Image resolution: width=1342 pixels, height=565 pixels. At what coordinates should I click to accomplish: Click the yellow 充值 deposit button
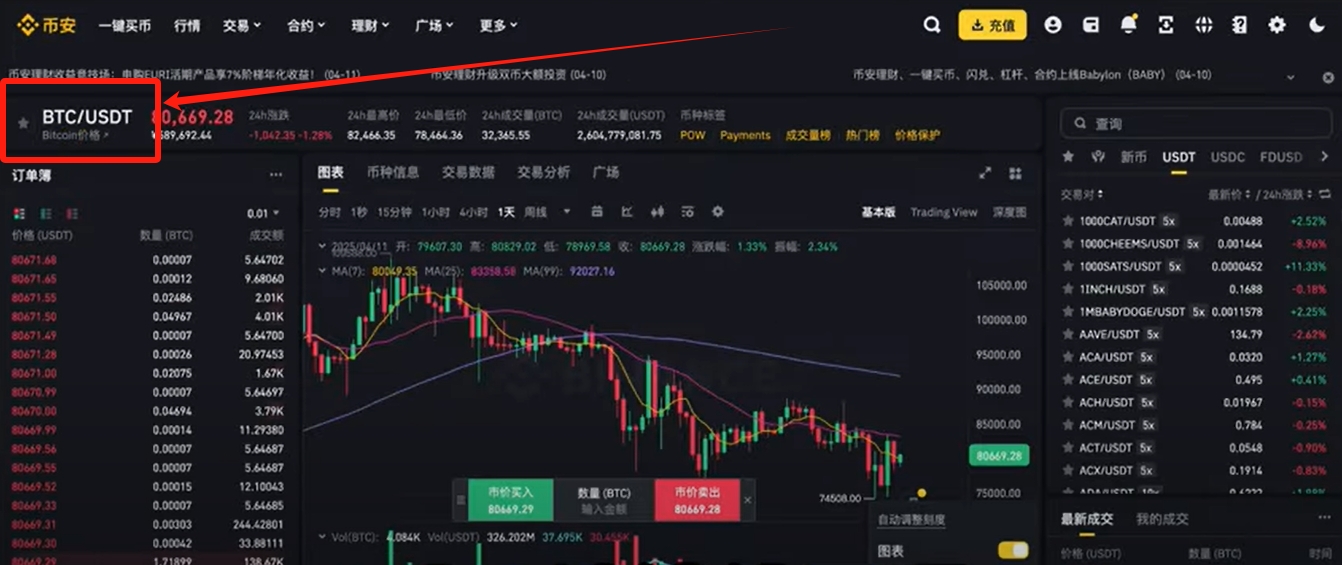point(992,25)
